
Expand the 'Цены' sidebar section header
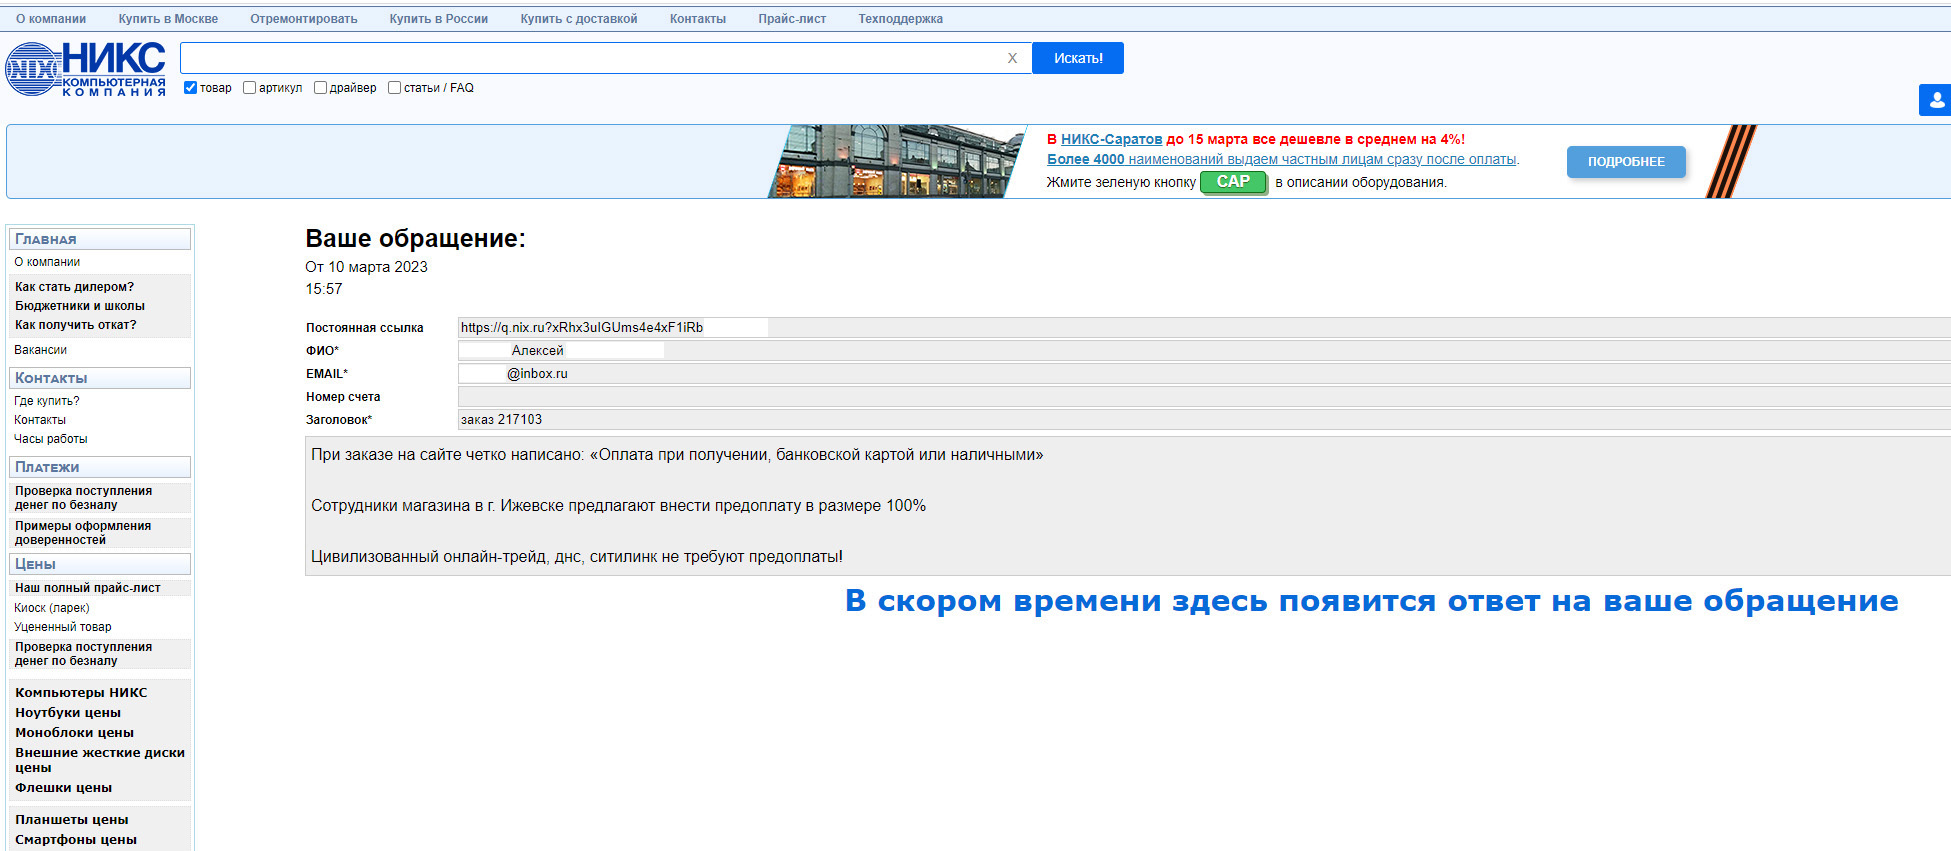point(99,564)
